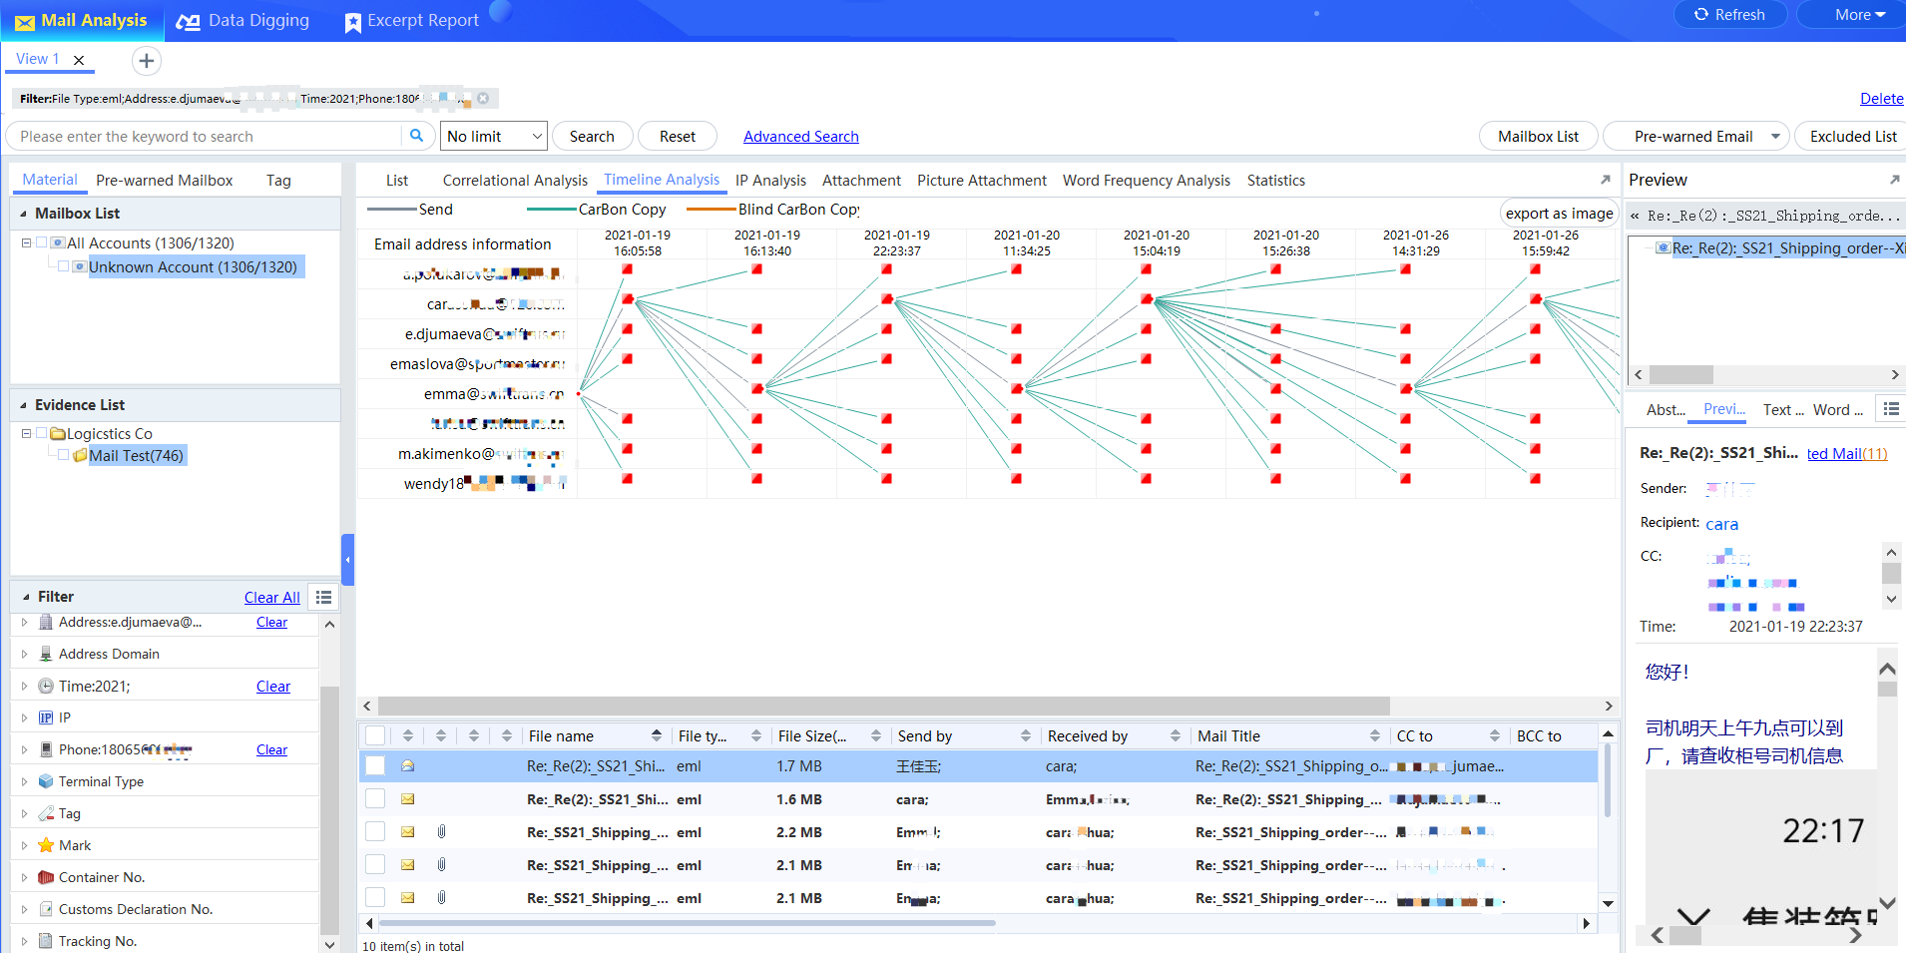Switch to the Picture Attachment tab
Viewport: 1906px width, 953px height.
click(981, 180)
